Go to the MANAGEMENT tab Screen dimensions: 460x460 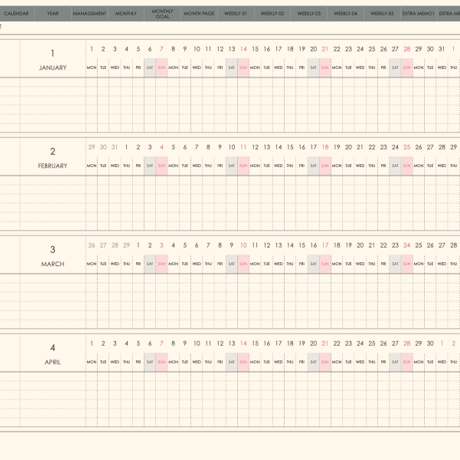(x=89, y=14)
